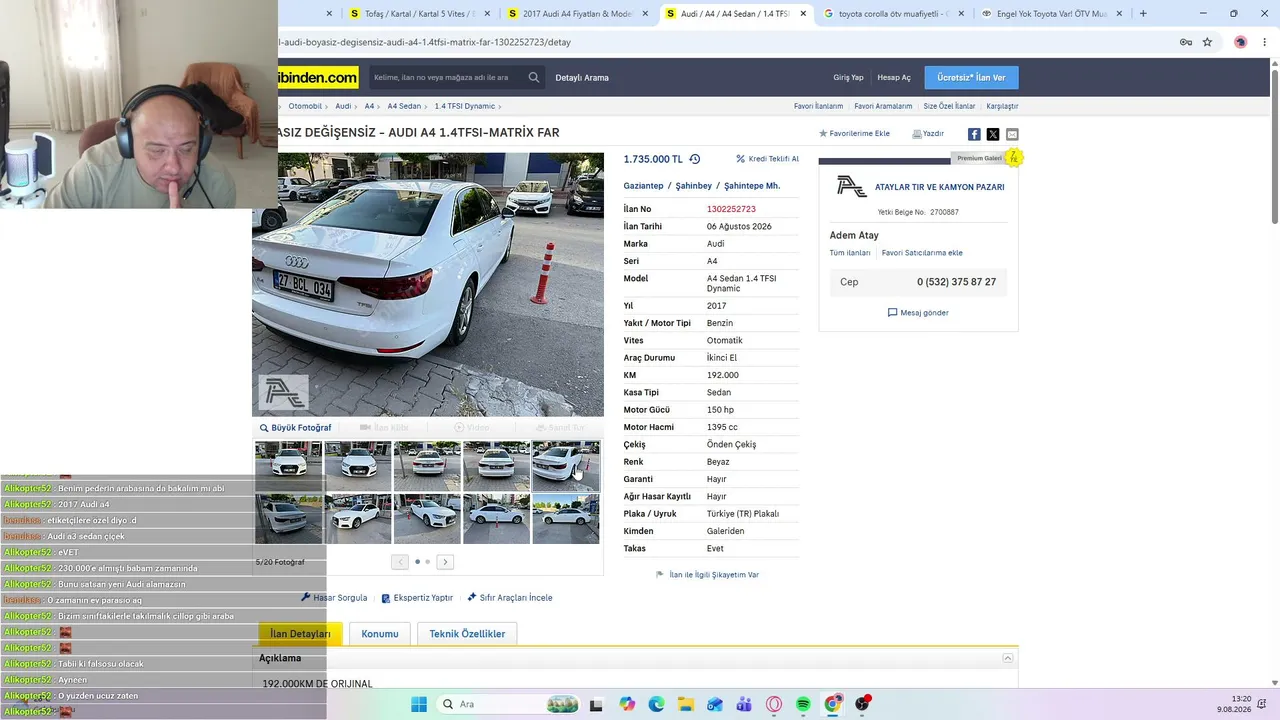
Task: Go to next photo thumbnail page
Action: [x=446, y=562]
